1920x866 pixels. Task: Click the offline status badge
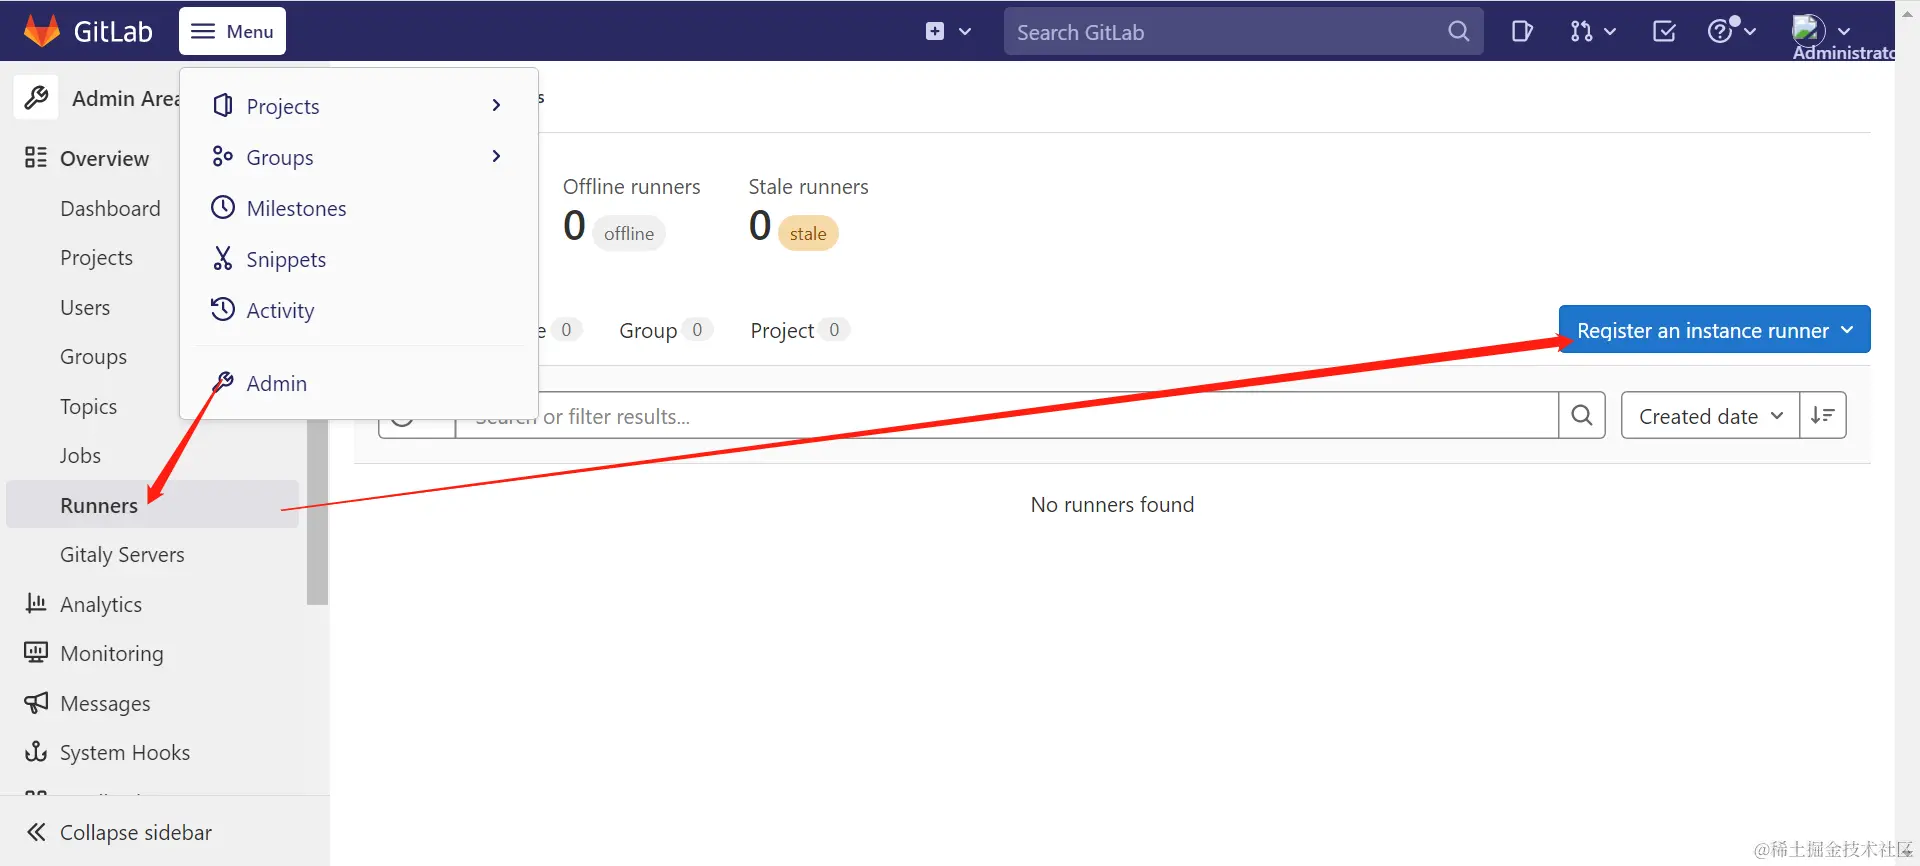coord(628,233)
